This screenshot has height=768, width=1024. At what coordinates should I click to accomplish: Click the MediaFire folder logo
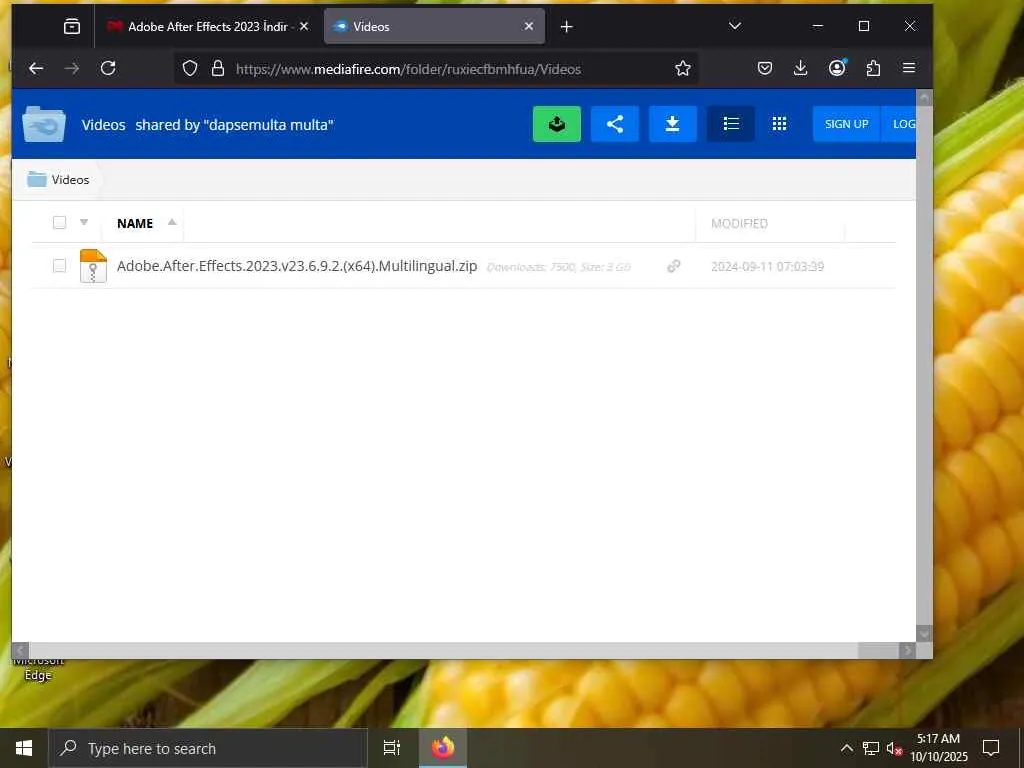point(44,124)
